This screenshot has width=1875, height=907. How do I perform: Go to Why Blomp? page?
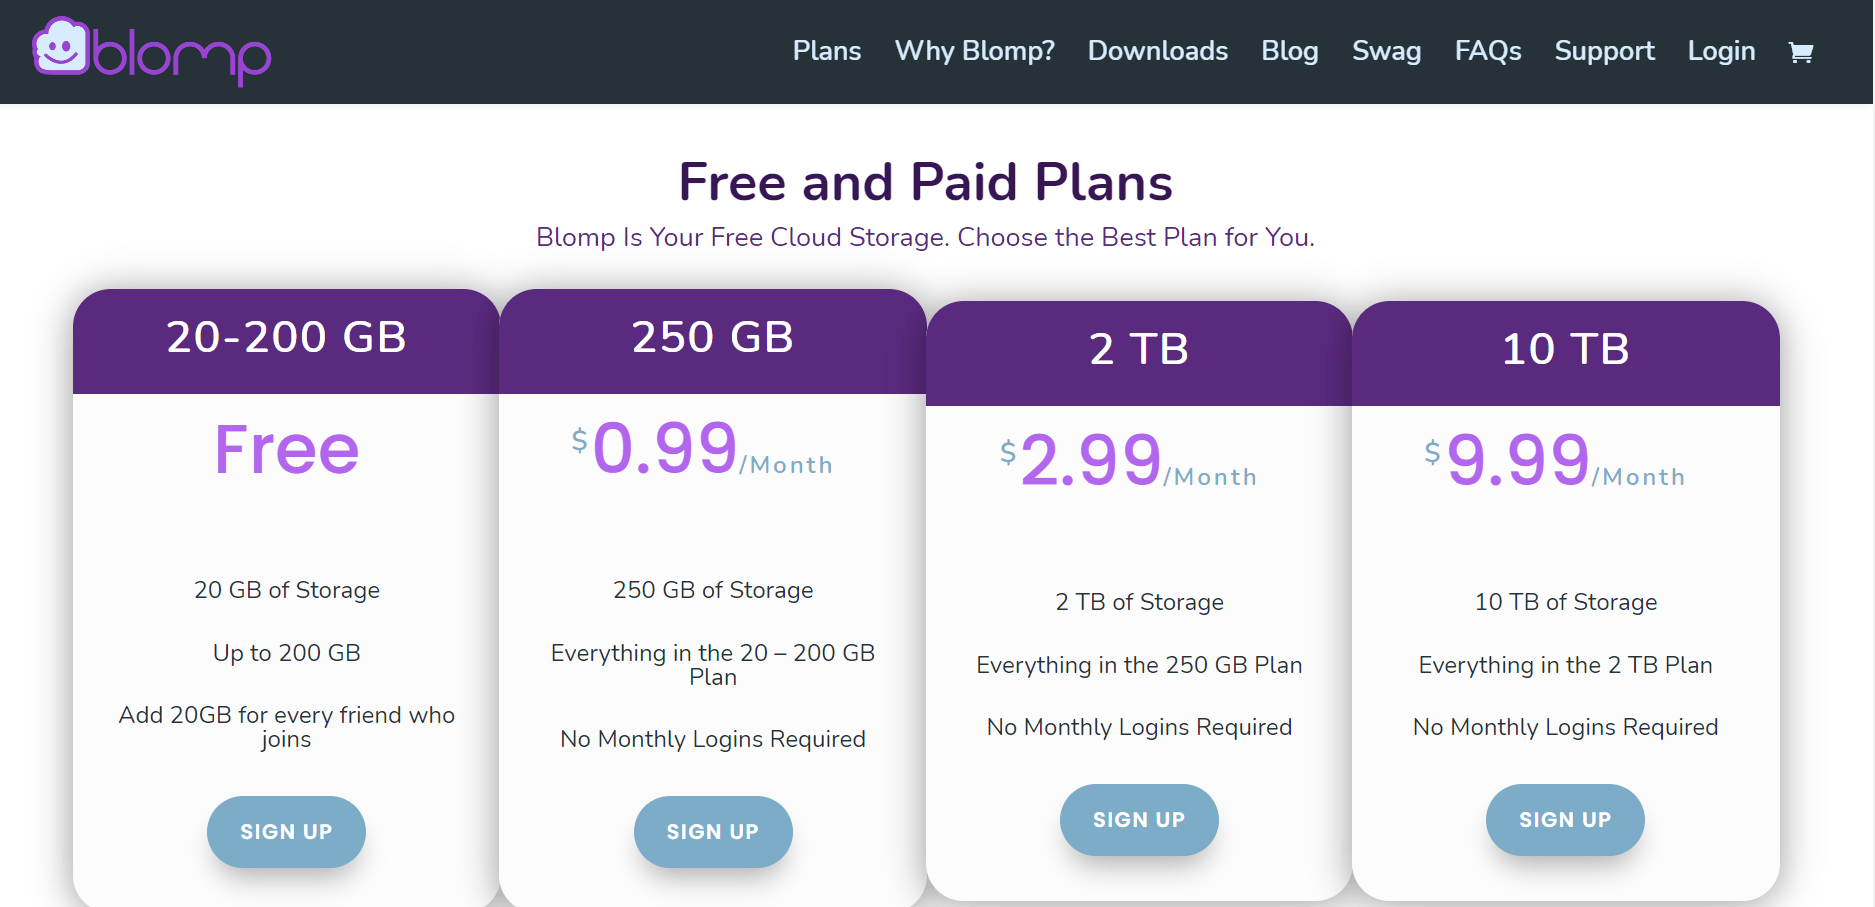[974, 51]
